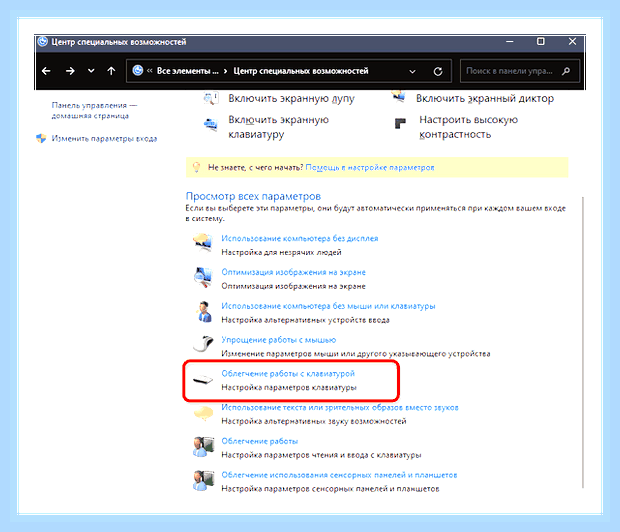Click the speech bubble icon for sound alternatives
Screen dimensions: 620x532
[203, 413]
